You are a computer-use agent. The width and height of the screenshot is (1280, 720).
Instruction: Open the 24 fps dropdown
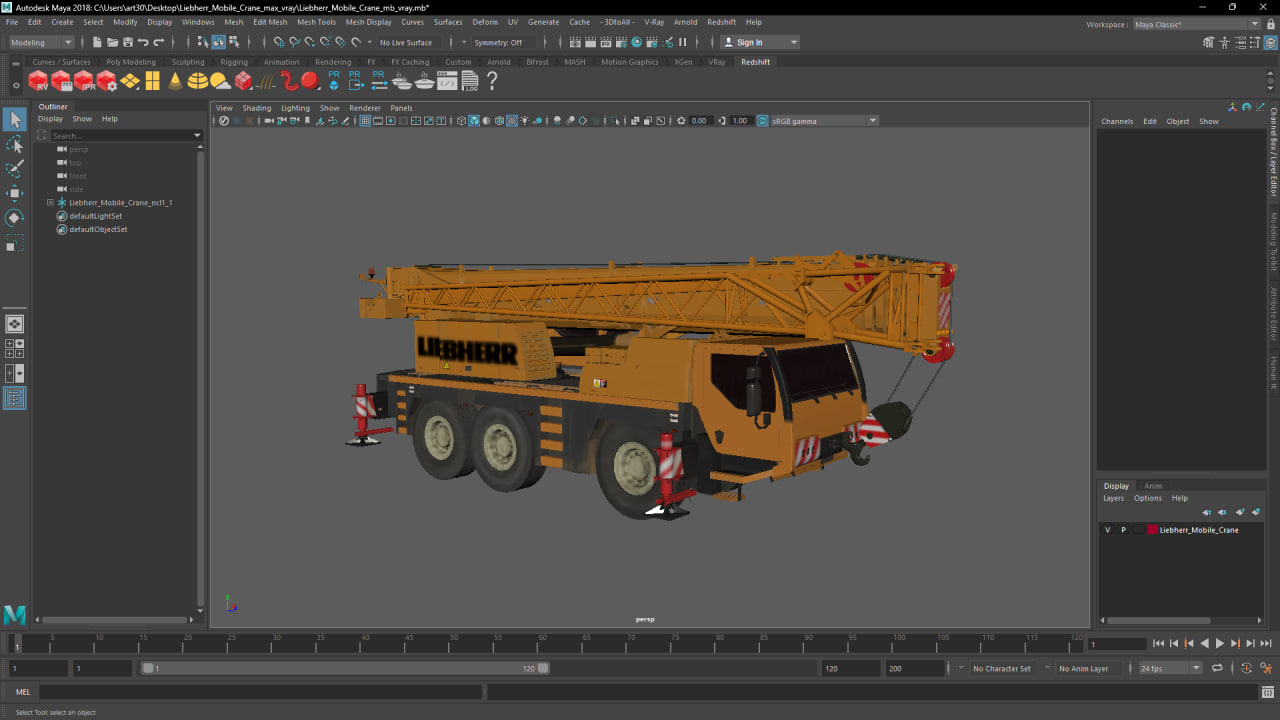(1170, 668)
